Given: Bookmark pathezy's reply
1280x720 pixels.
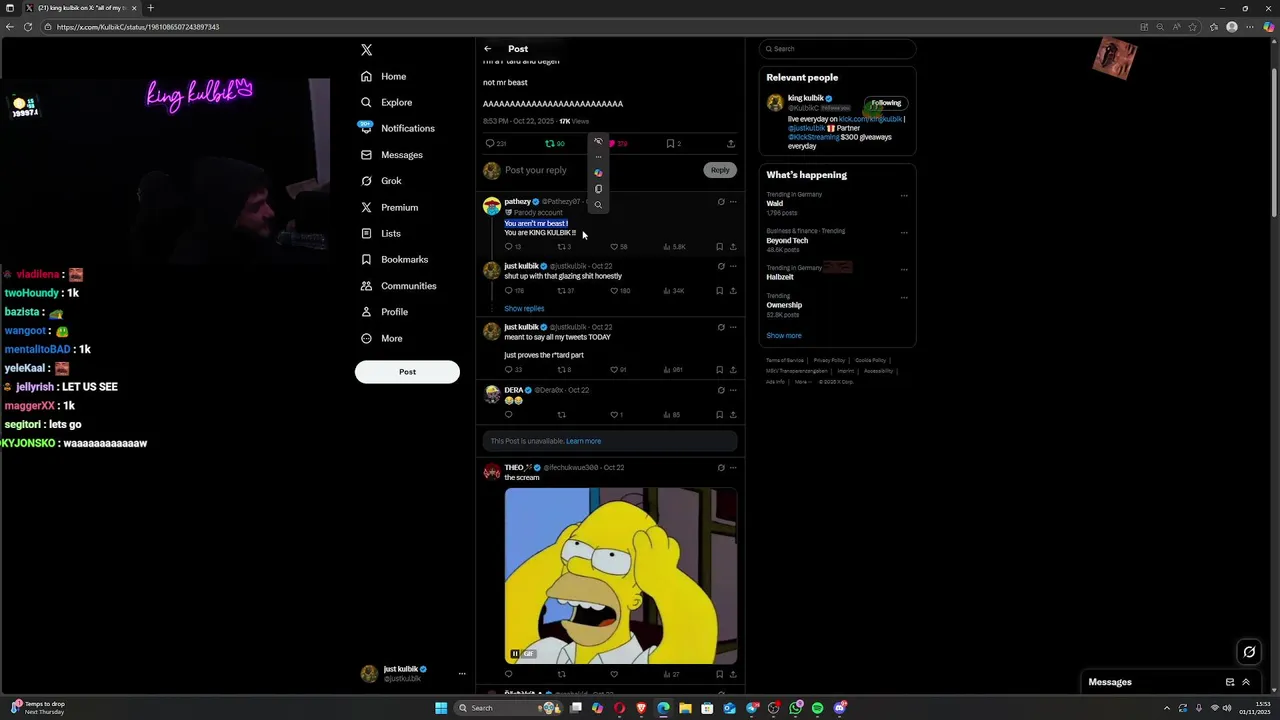Looking at the screenshot, I should (x=719, y=247).
